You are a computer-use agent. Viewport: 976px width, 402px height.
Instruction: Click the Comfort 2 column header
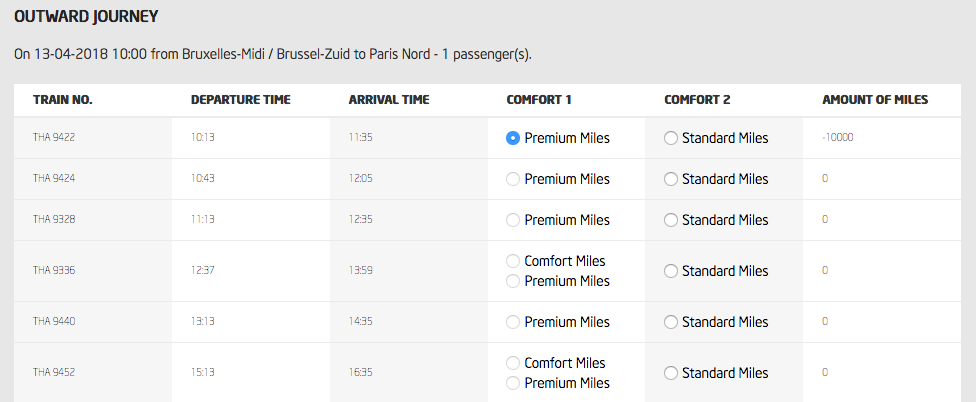697,100
